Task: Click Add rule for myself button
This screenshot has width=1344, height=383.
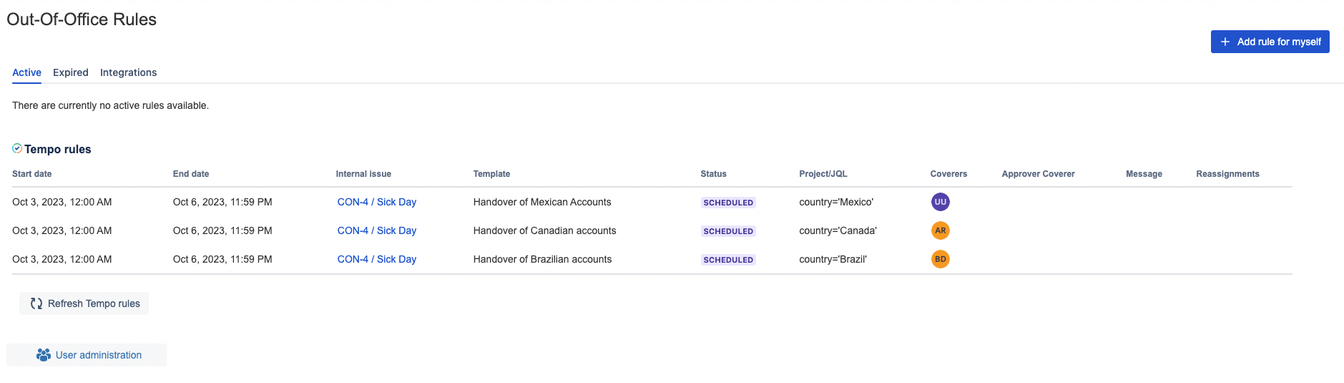Action: point(1270,41)
